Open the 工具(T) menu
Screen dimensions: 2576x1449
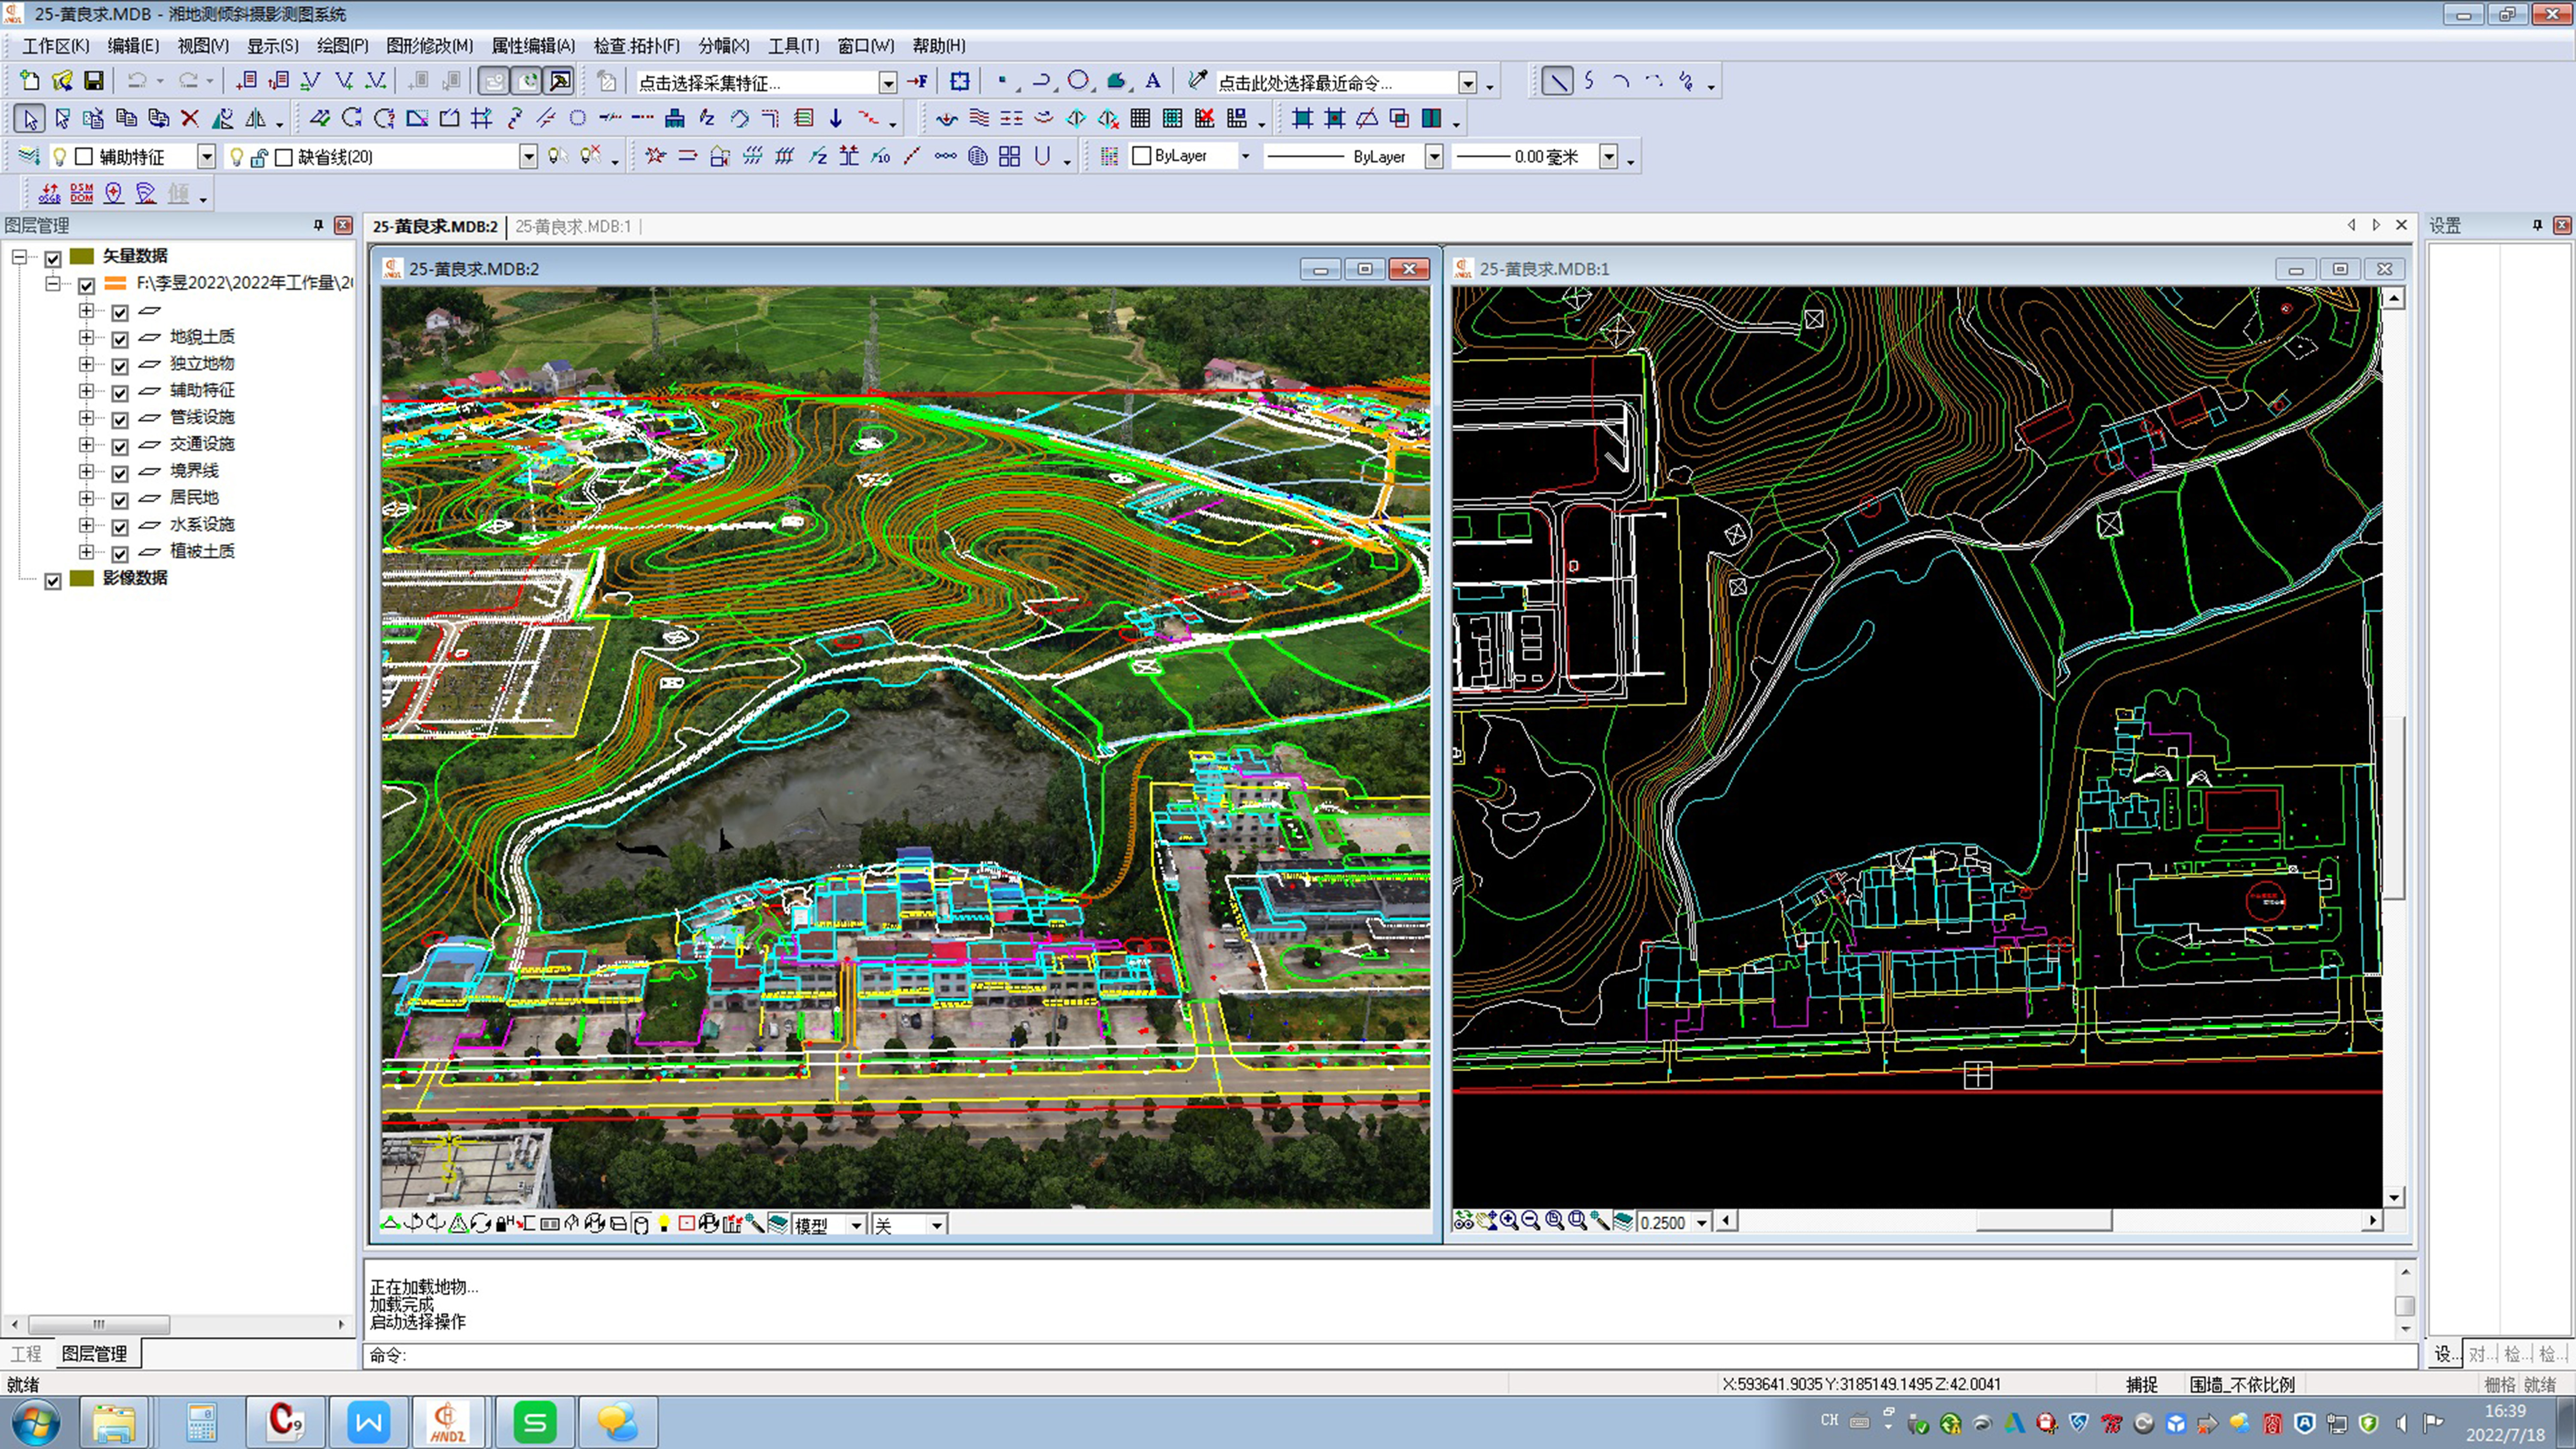pos(793,46)
